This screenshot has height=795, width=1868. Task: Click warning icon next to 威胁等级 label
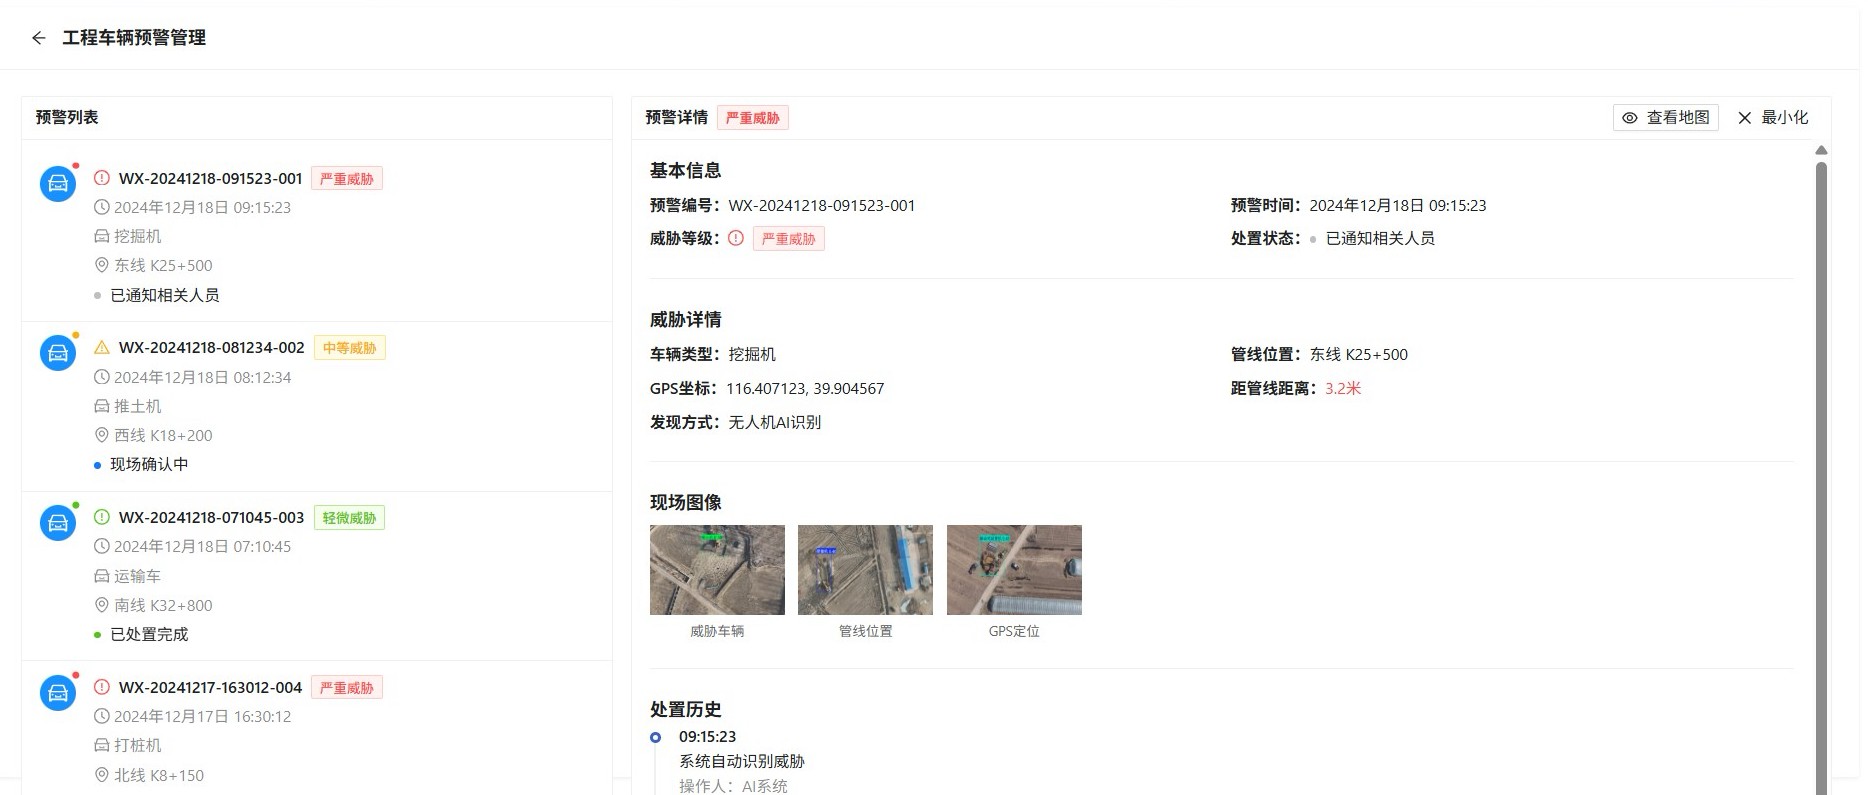(x=736, y=238)
